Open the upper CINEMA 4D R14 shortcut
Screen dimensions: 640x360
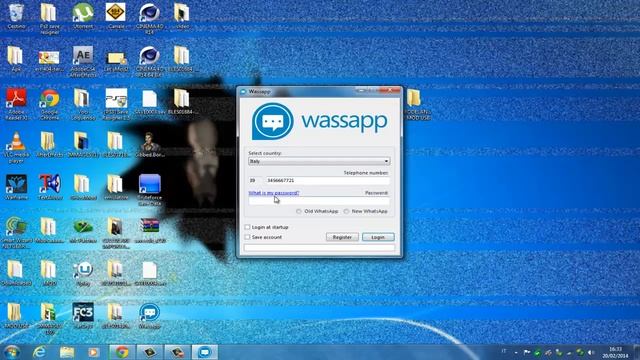(x=149, y=17)
